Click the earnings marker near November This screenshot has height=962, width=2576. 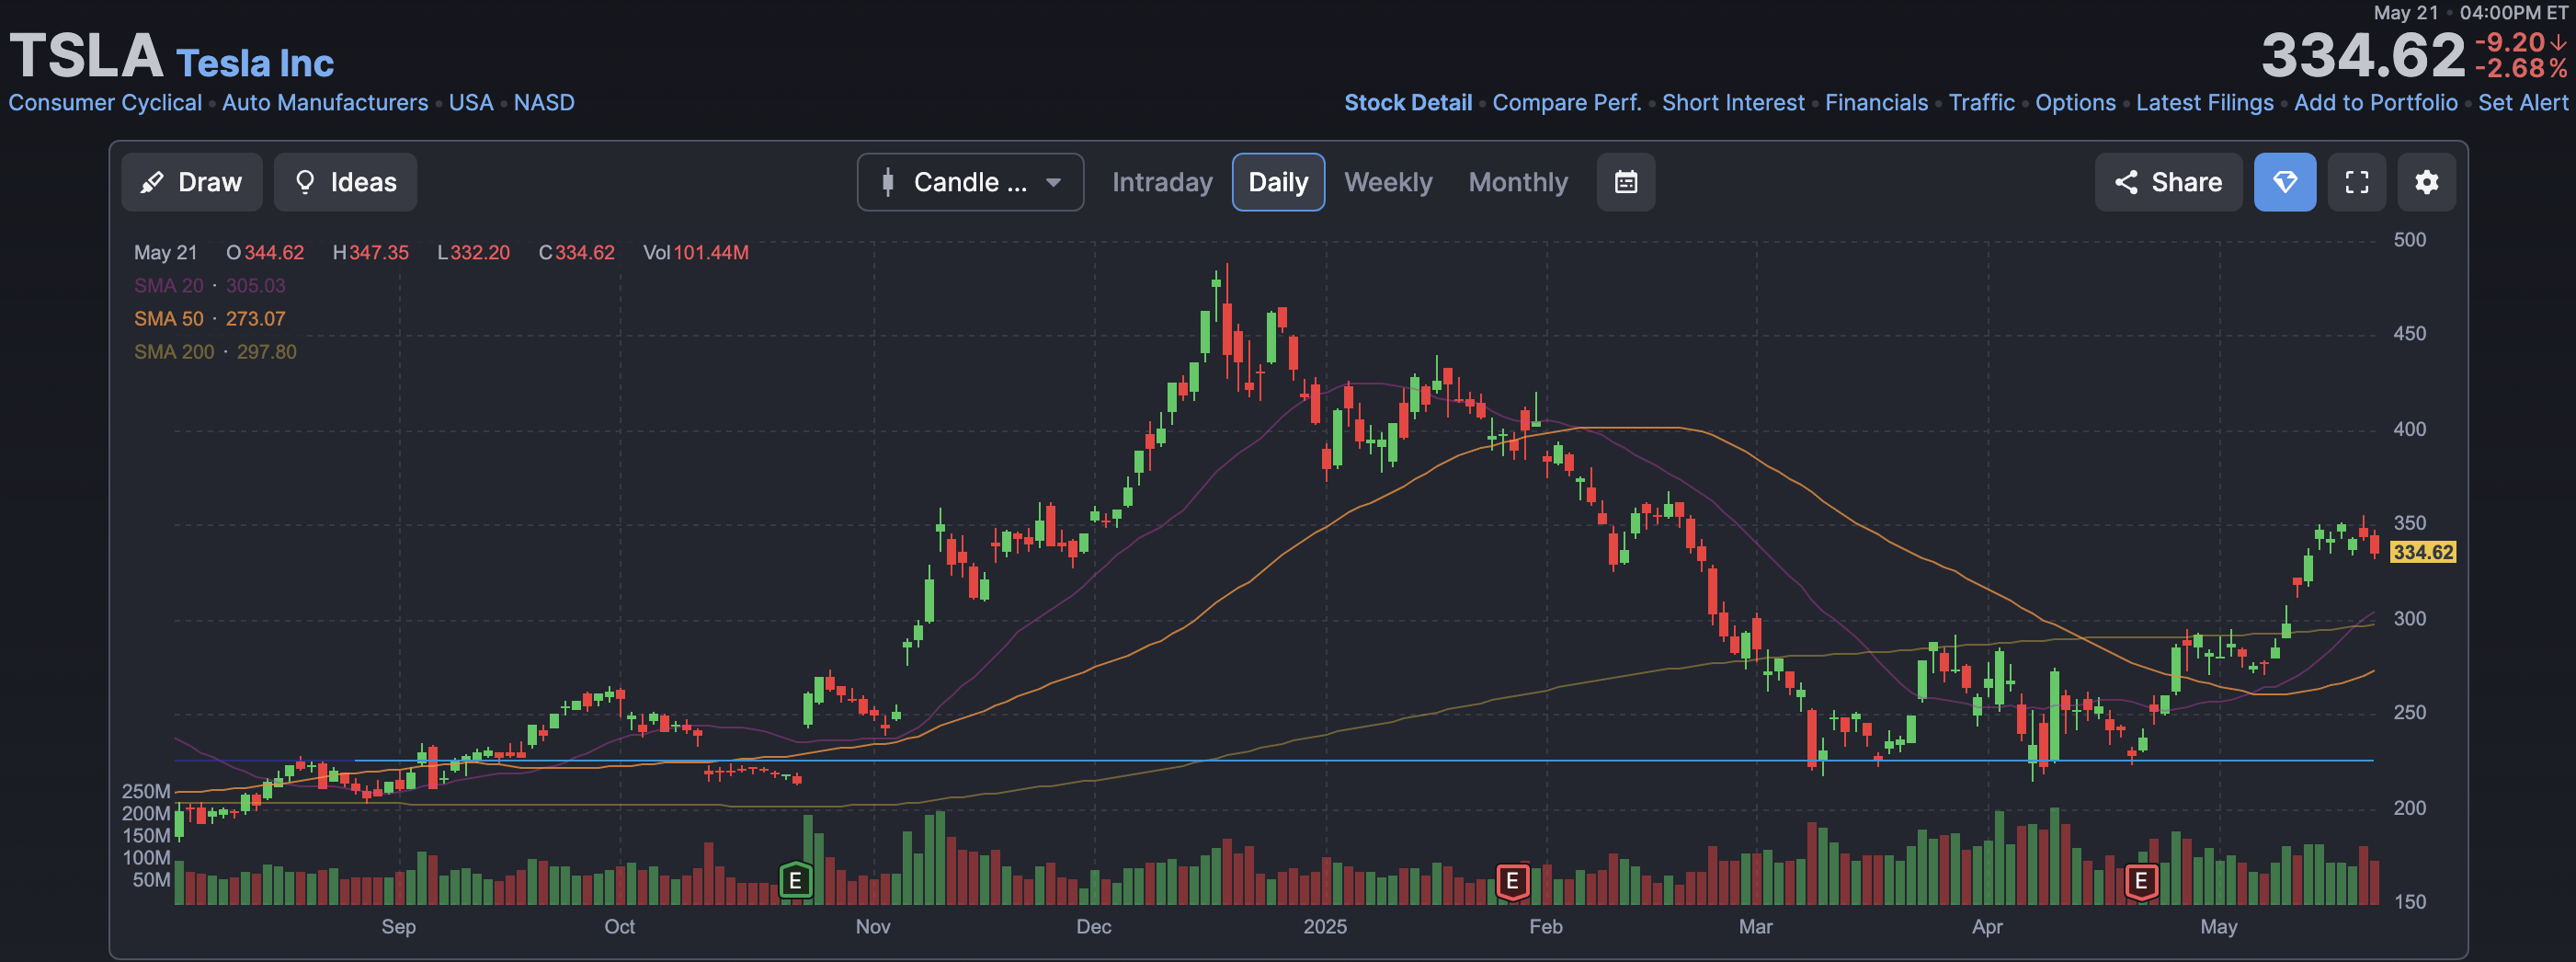(x=795, y=881)
